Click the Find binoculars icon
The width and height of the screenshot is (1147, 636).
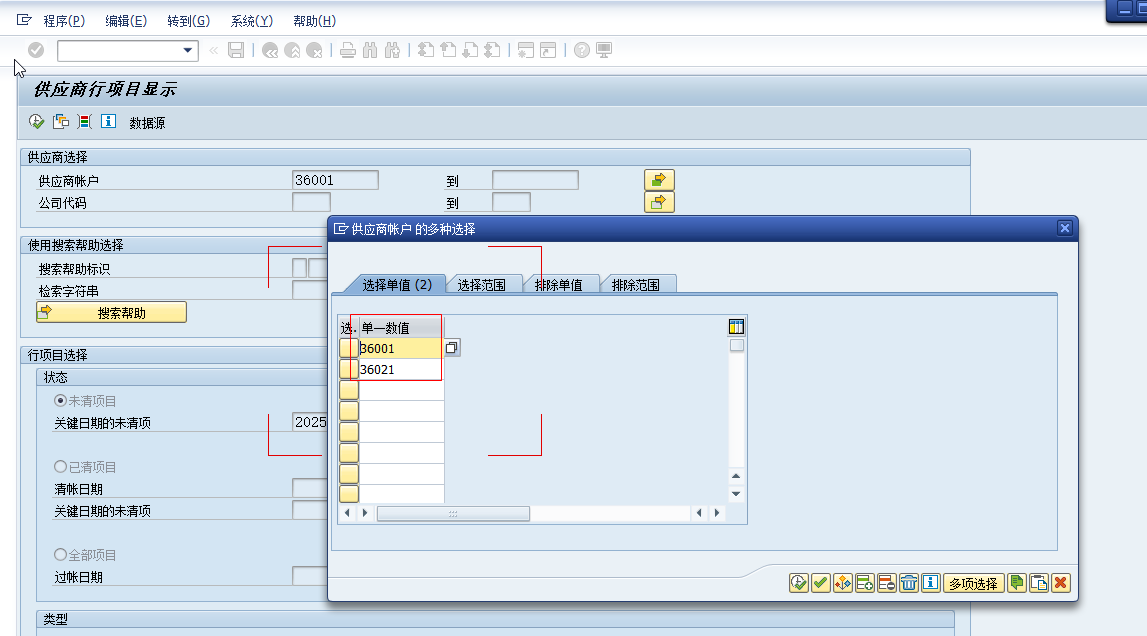click(370, 50)
